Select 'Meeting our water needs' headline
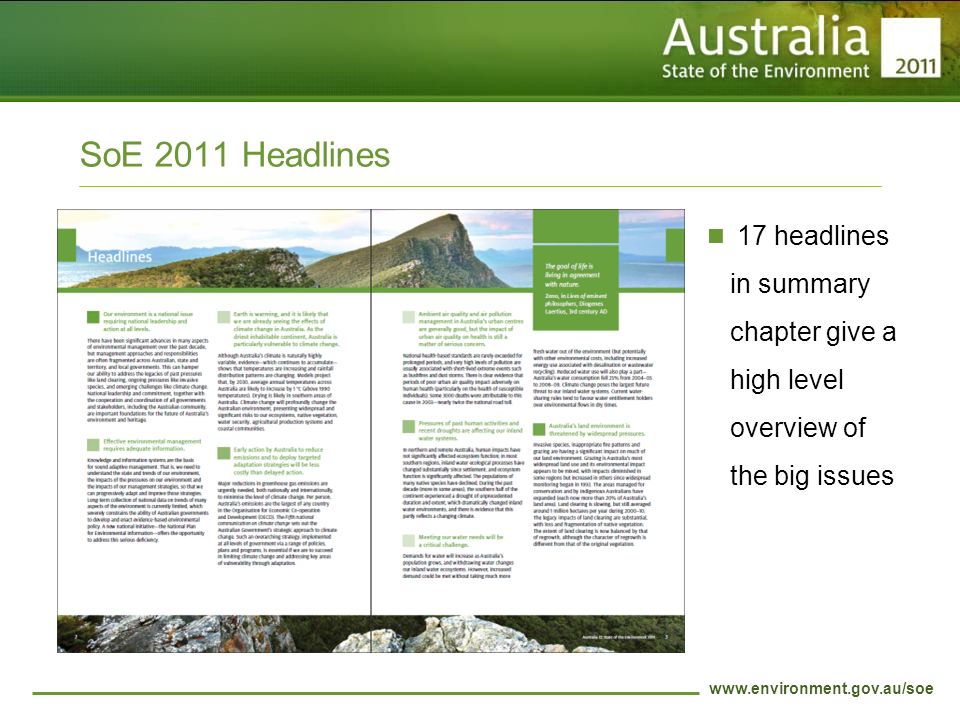This screenshot has height=720, width=960. click(460, 541)
